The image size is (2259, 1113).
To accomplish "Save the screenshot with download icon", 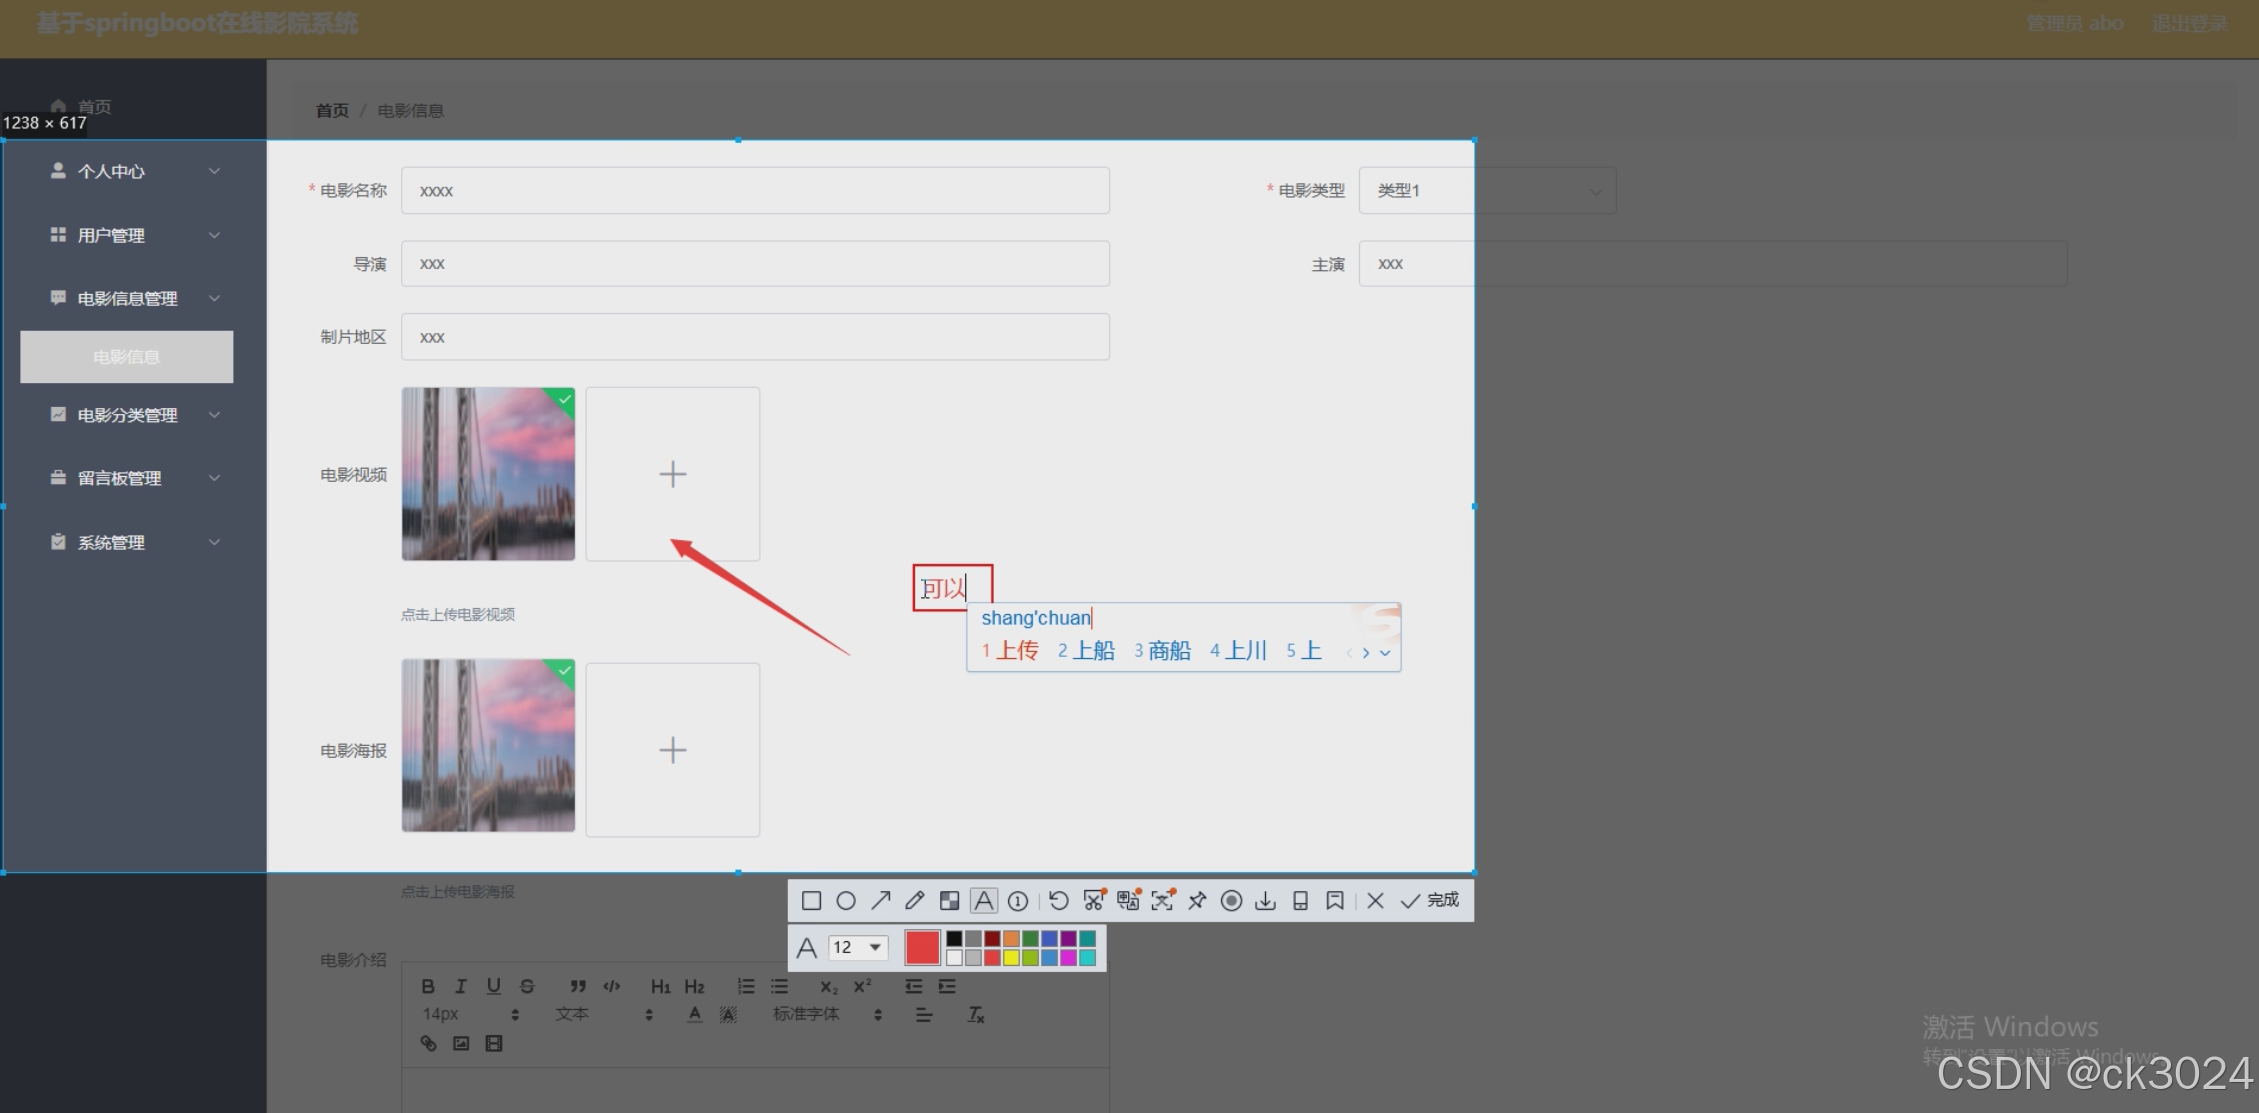I will coord(1265,901).
